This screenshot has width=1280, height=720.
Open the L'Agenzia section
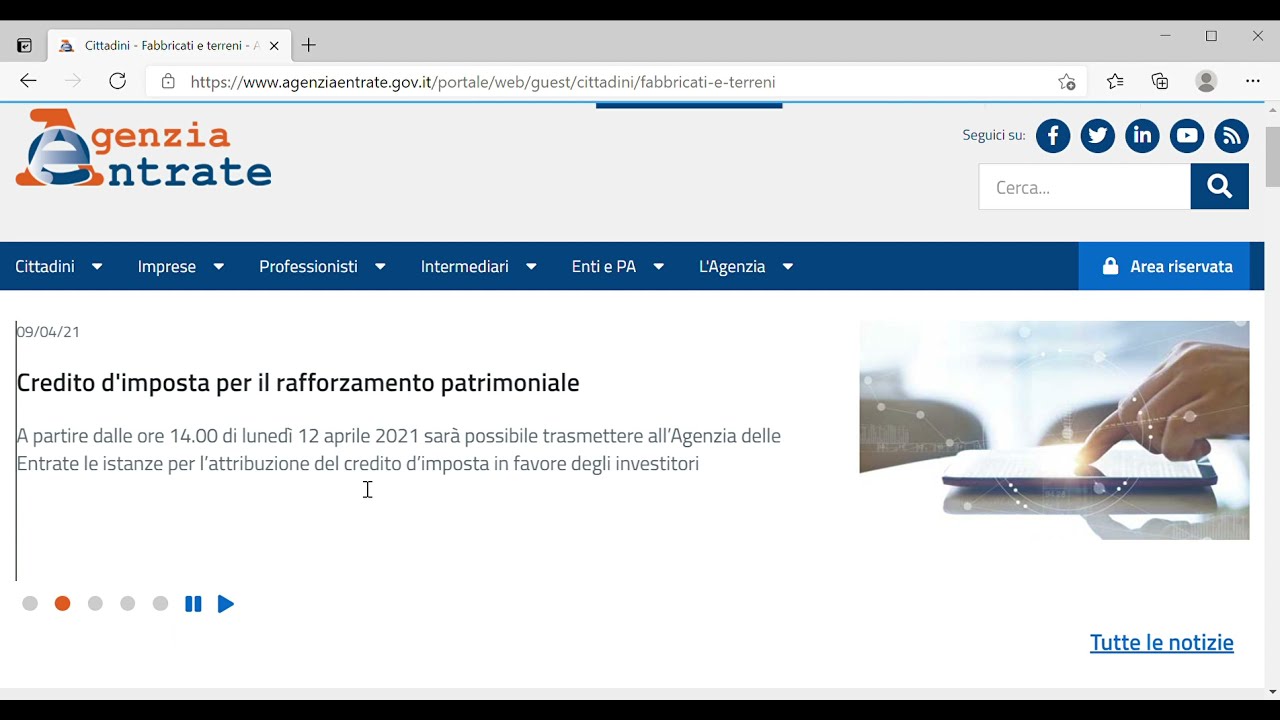point(732,266)
